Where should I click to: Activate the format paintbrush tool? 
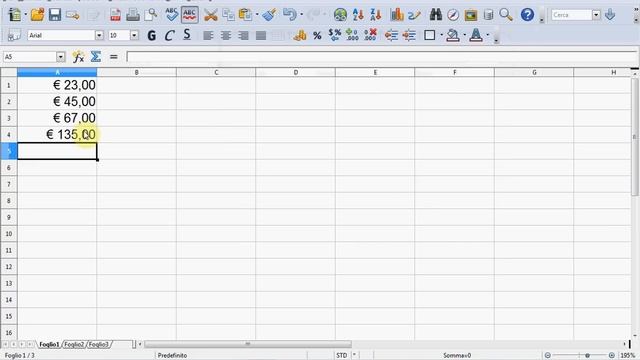coord(269,15)
